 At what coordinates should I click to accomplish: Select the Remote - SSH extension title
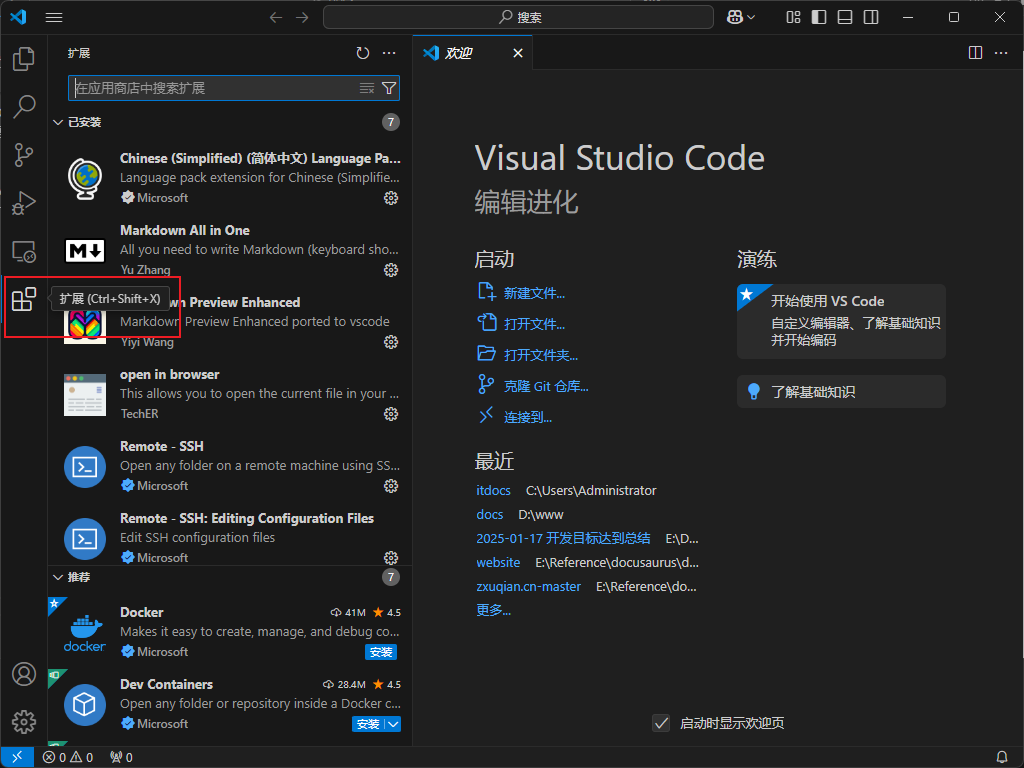tap(162, 446)
